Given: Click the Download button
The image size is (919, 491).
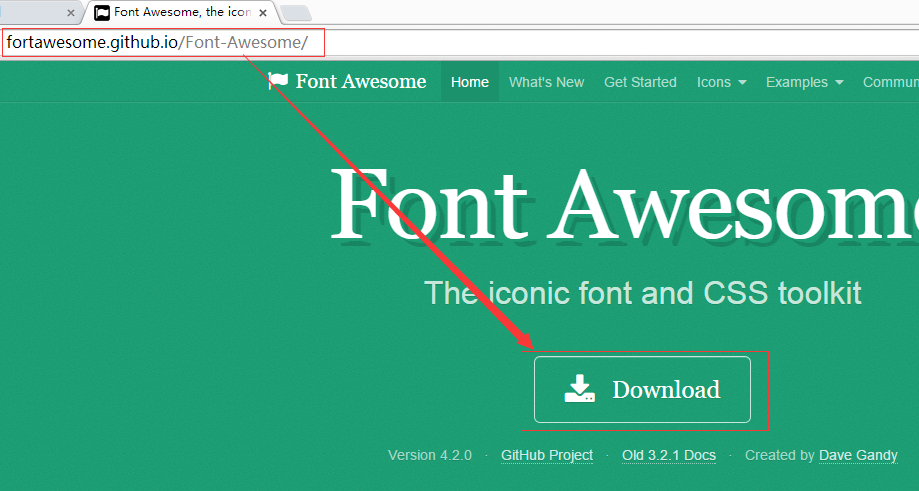Looking at the screenshot, I should (x=642, y=390).
